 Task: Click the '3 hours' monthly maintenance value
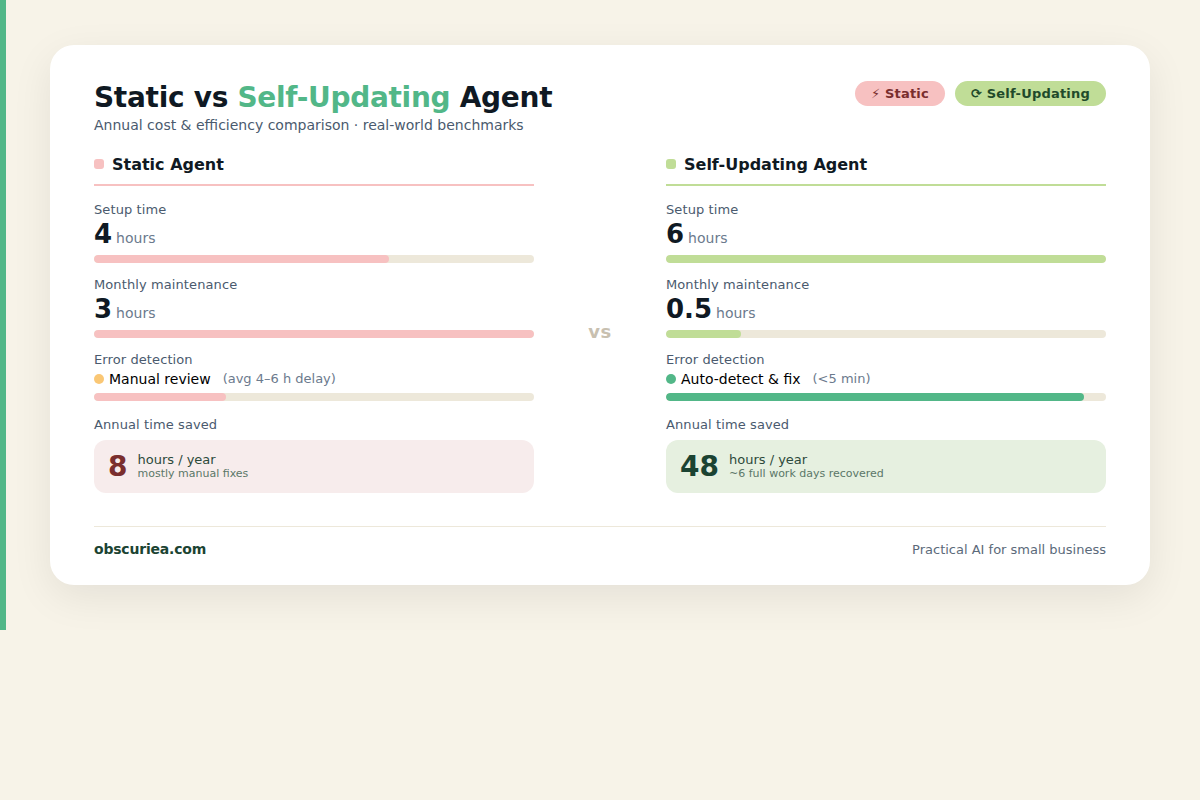(x=125, y=310)
